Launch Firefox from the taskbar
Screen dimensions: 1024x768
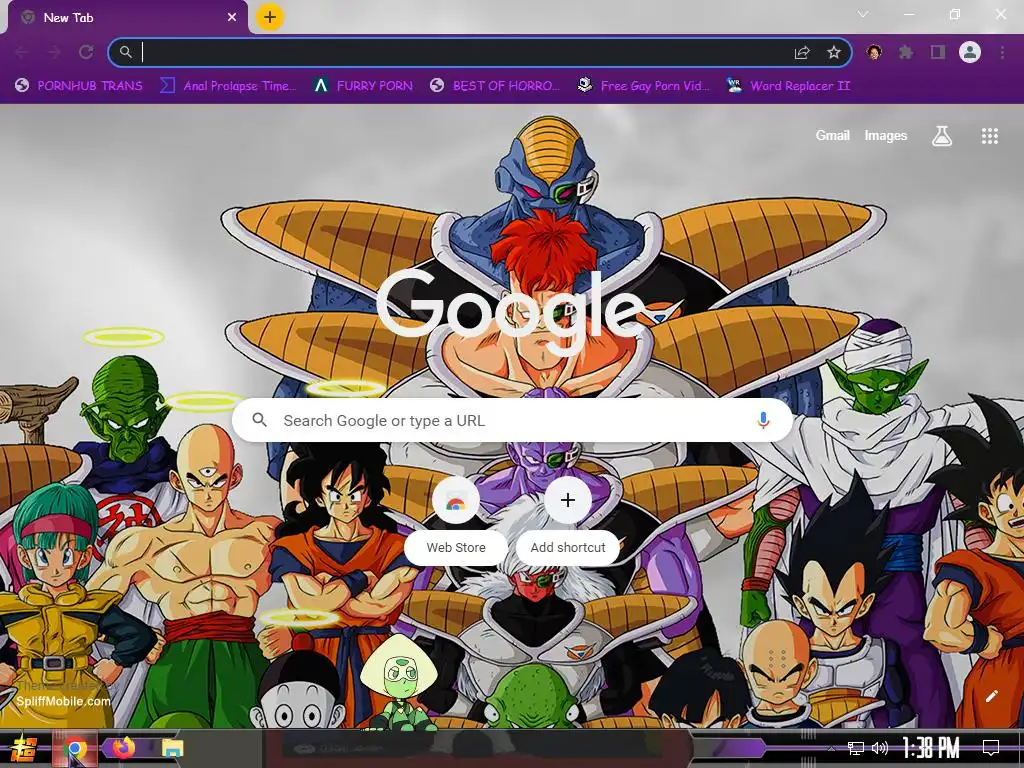pyautogui.click(x=123, y=747)
